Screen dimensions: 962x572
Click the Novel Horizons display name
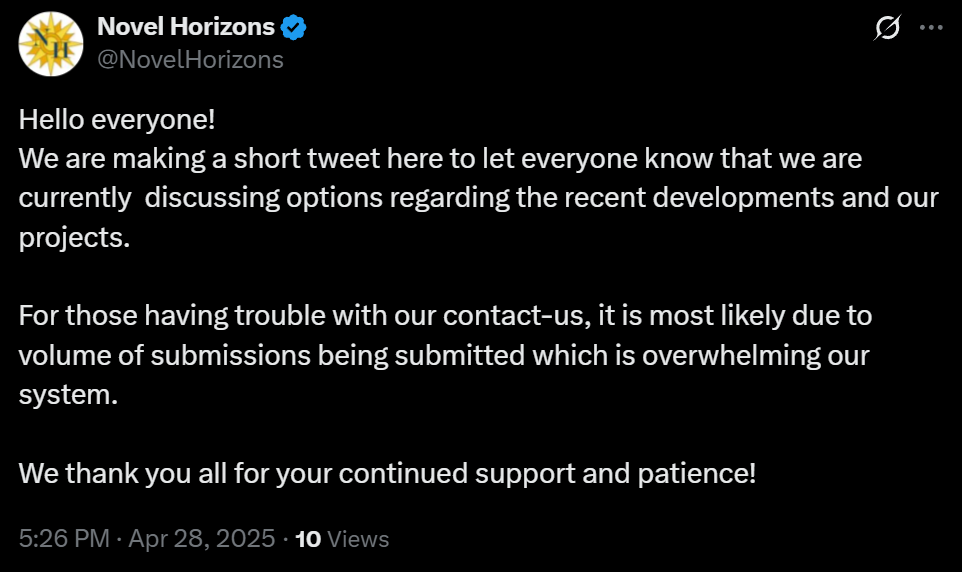[186, 27]
